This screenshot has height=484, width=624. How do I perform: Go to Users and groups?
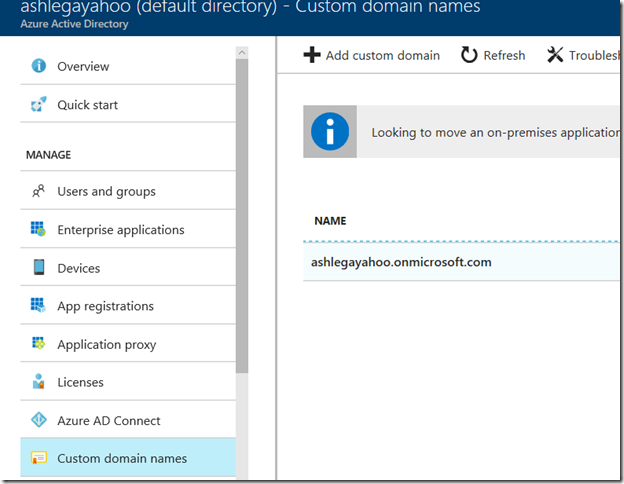(x=128, y=191)
